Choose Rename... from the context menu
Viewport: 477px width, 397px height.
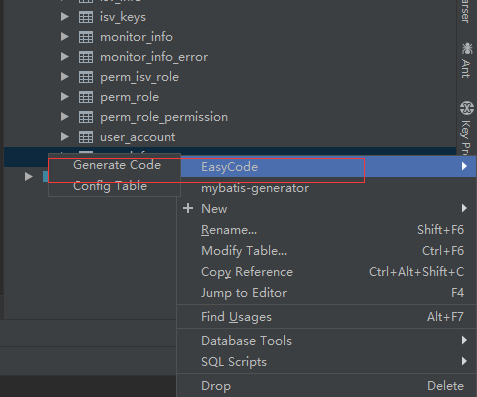(x=326, y=230)
